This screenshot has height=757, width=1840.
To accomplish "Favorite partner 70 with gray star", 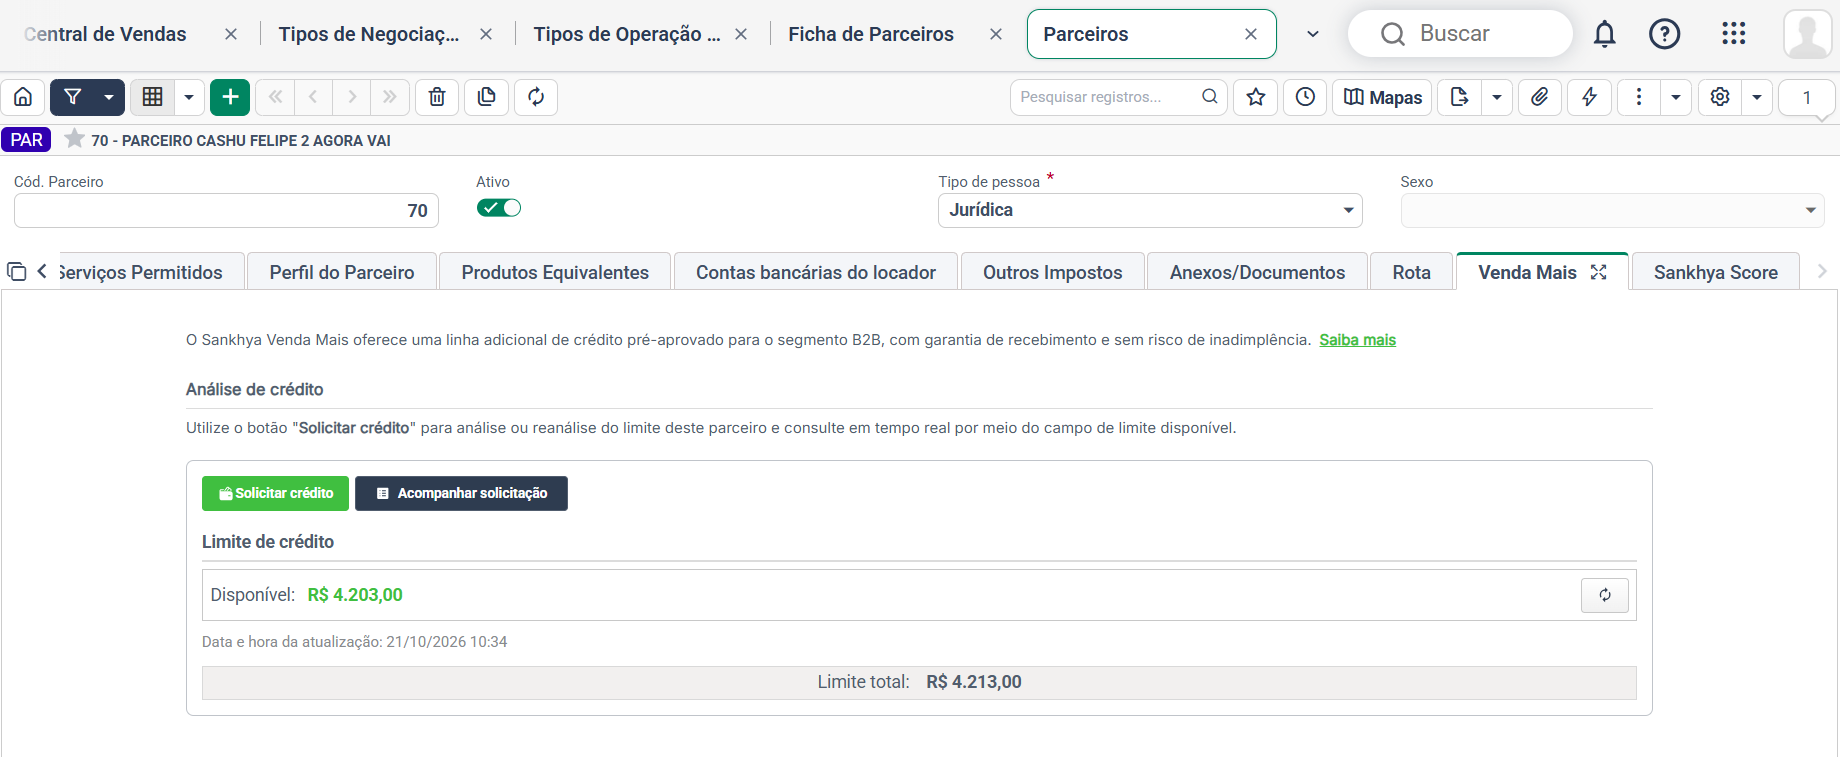I will coord(74,139).
